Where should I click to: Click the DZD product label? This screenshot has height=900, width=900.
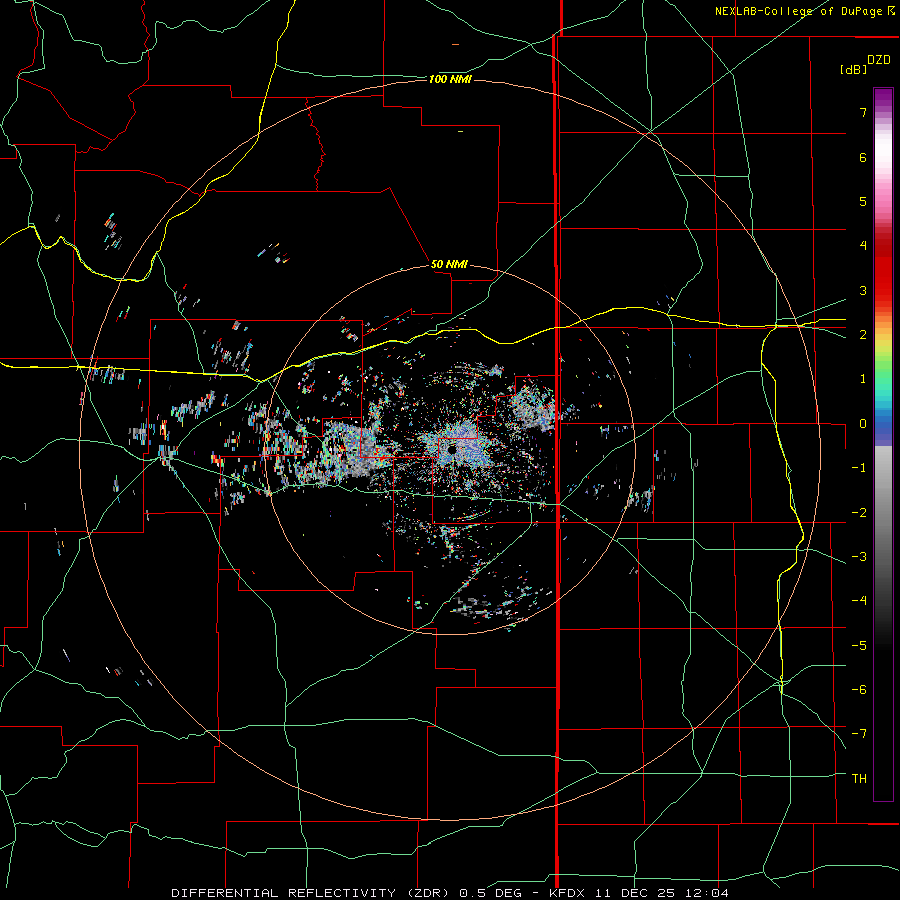[x=879, y=60]
